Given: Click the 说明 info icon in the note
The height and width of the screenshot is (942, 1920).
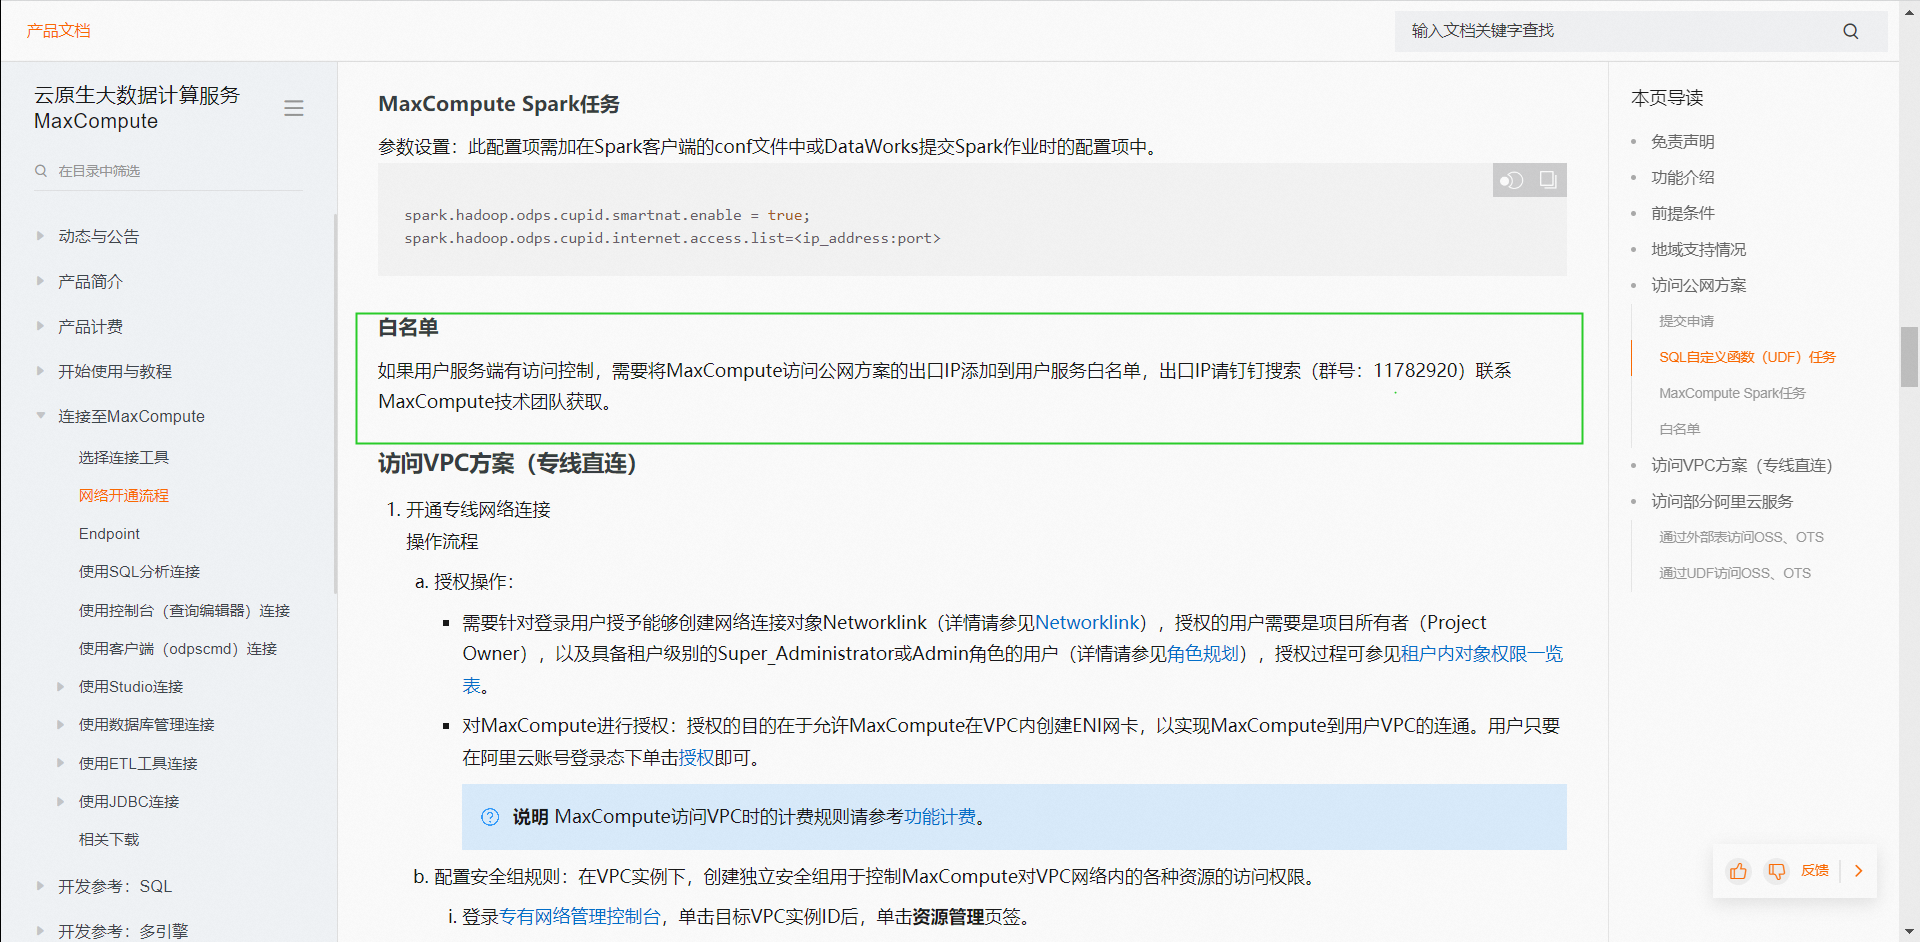Looking at the screenshot, I should [x=490, y=817].
